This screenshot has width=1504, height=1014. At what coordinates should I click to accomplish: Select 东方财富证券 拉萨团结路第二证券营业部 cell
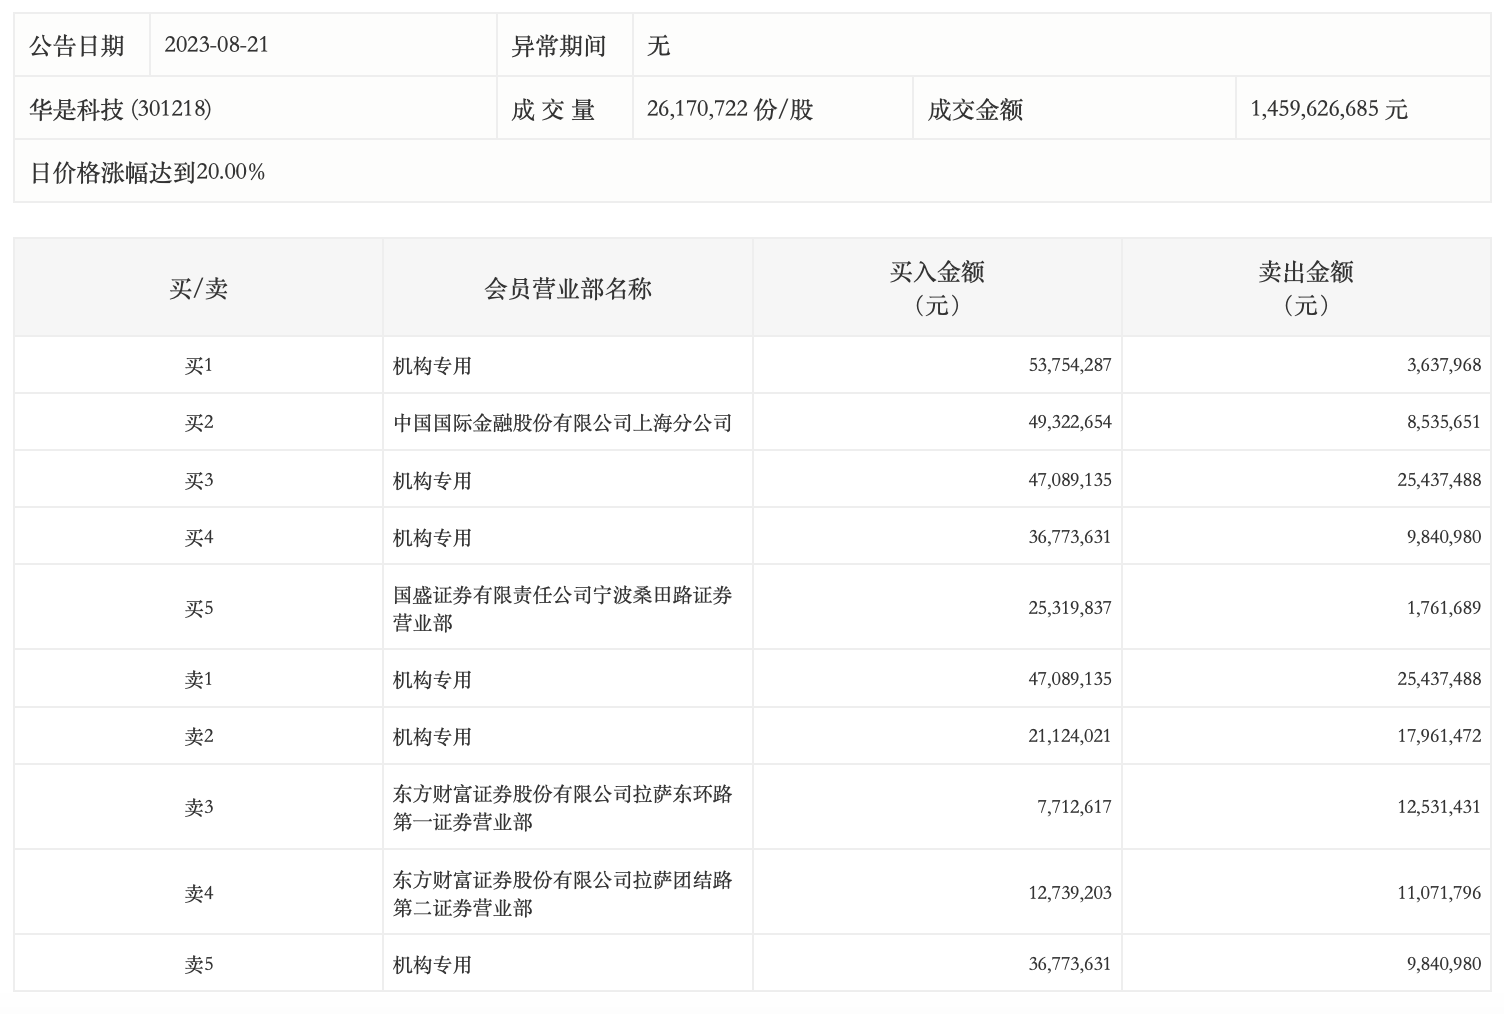pyautogui.click(x=562, y=893)
